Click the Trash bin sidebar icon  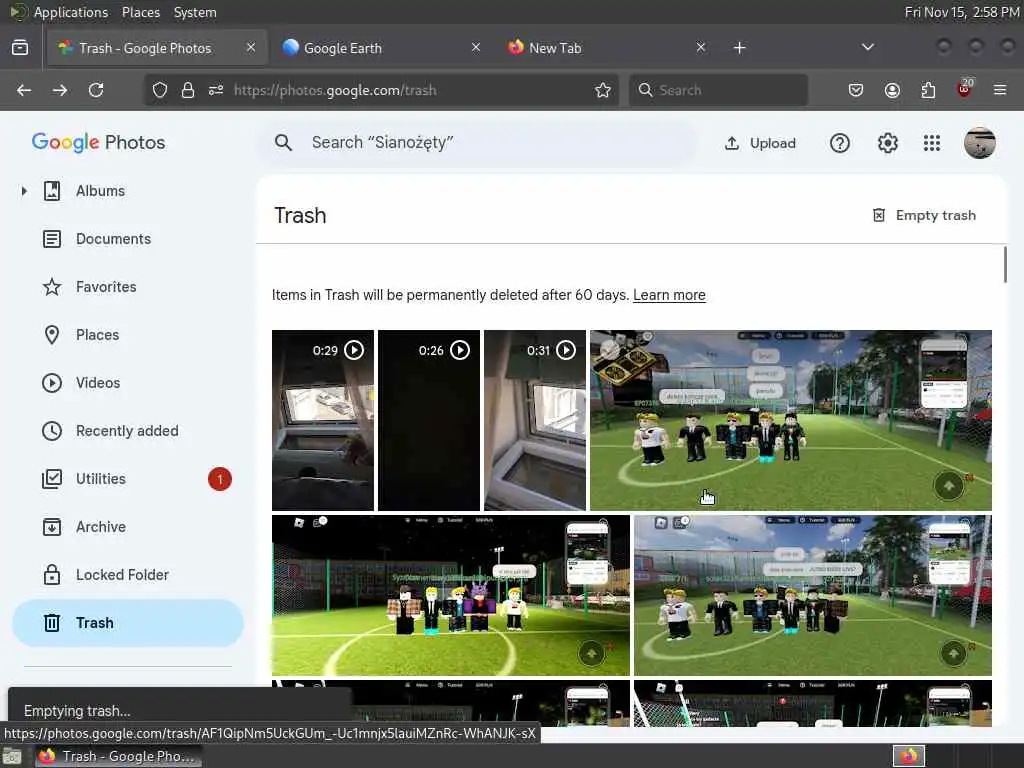pos(52,623)
